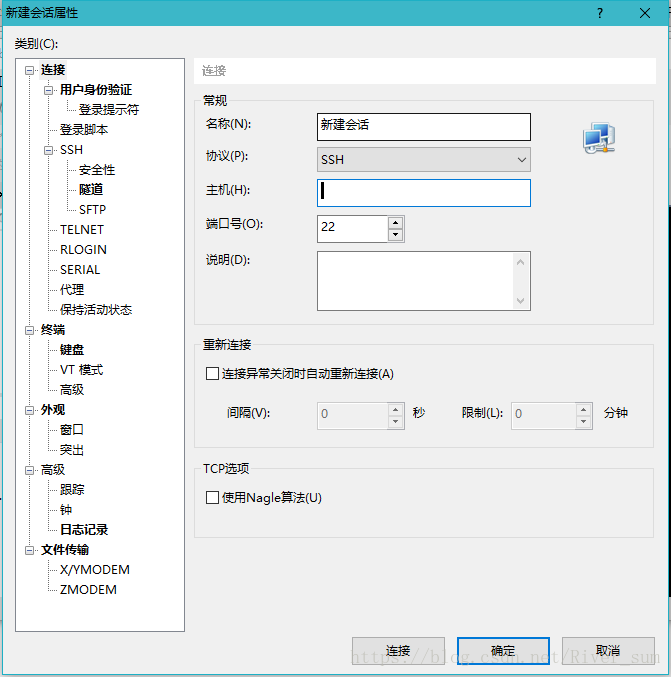Image resolution: width=671 pixels, height=677 pixels.
Task: Select 代理 tree item
Action: pyautogui.click(x=72, y=290)
